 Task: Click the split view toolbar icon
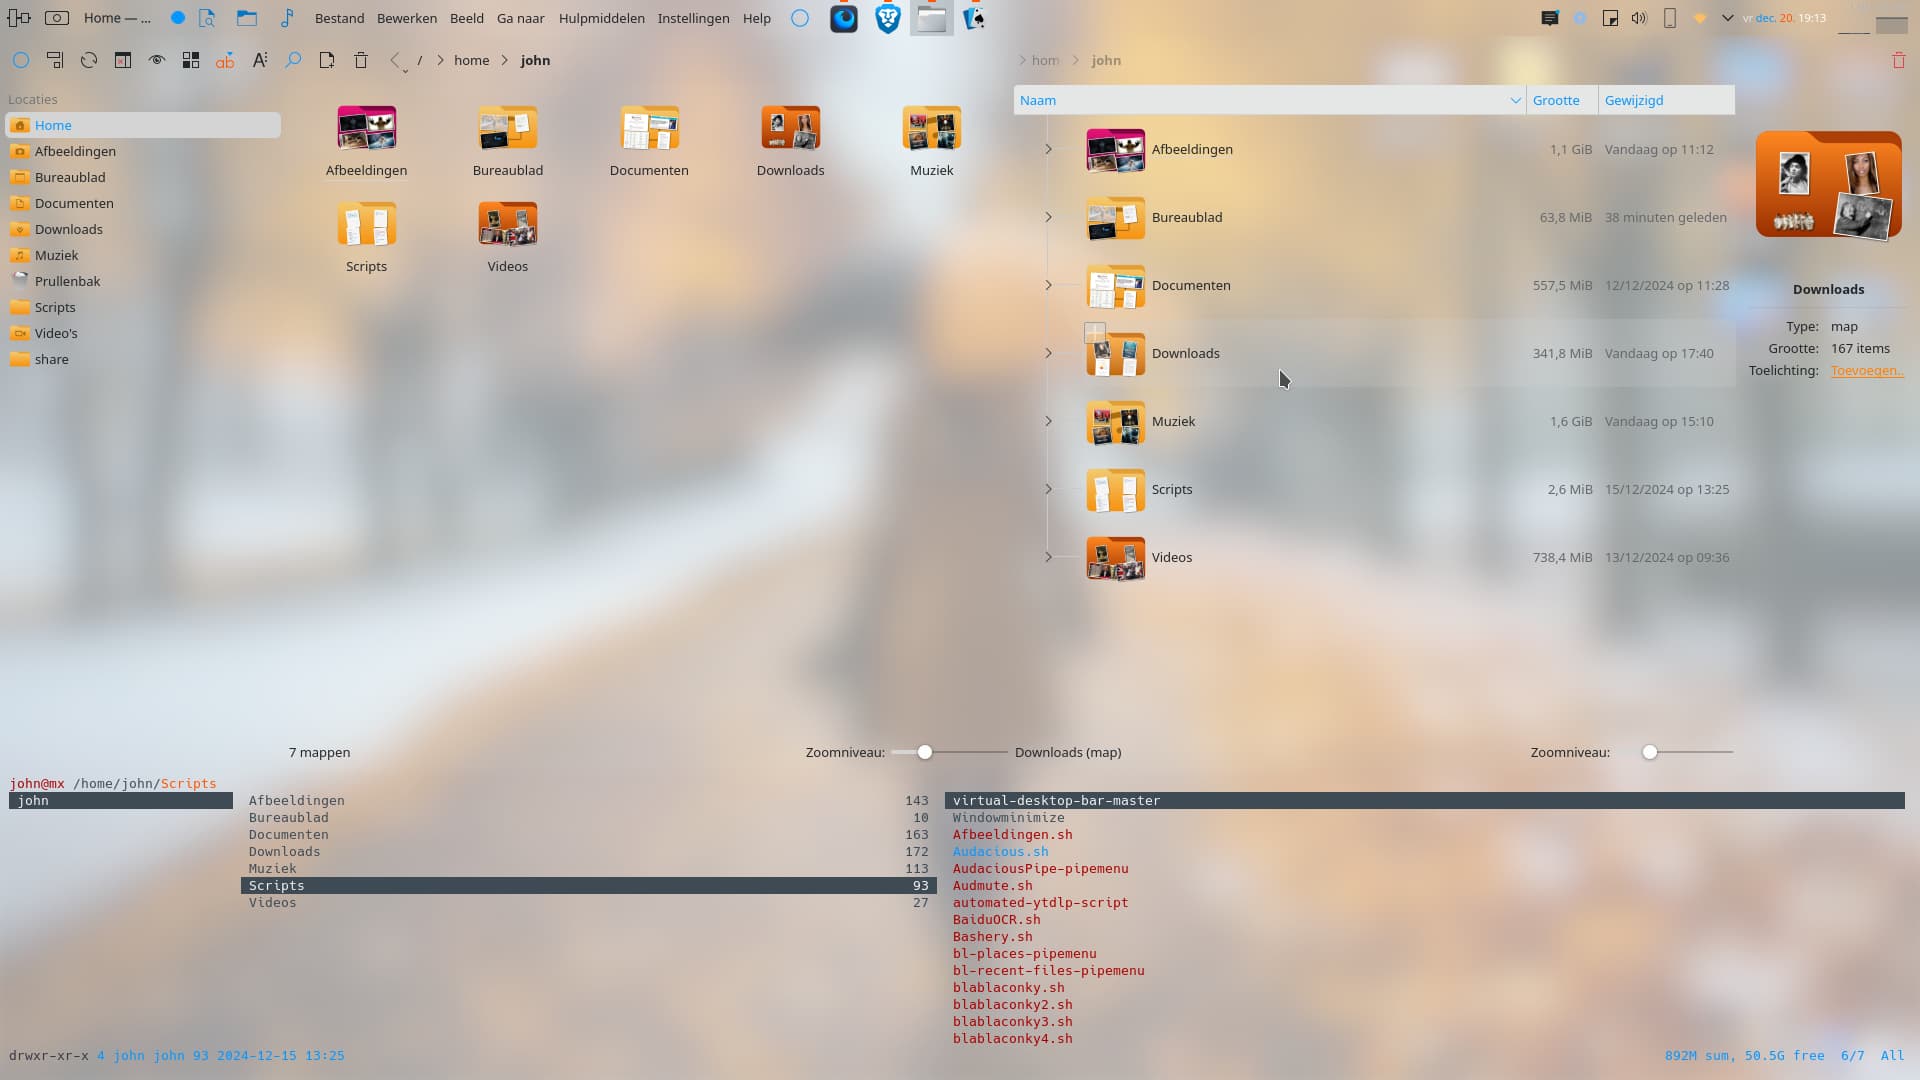coord(123,60)
